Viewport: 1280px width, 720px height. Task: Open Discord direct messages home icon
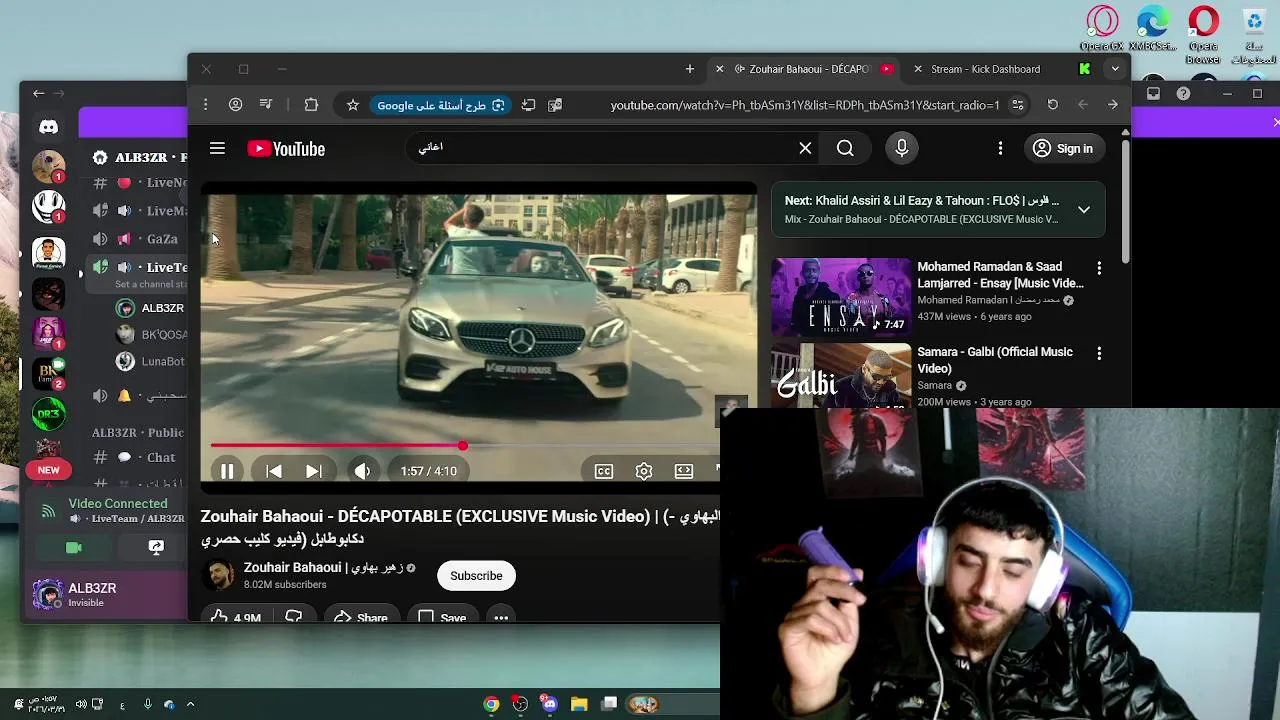[48, 127]
